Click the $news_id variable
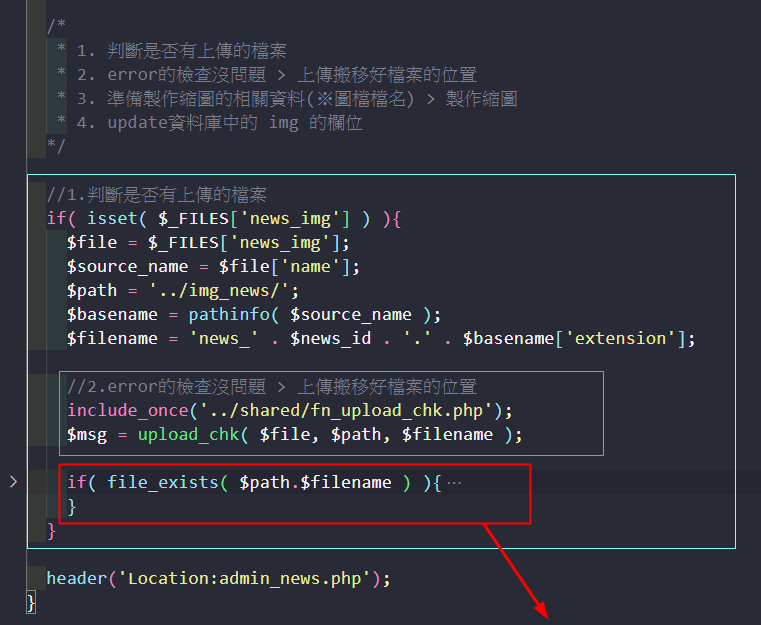The width and height of the screenshot is (761, 625). 330,339
